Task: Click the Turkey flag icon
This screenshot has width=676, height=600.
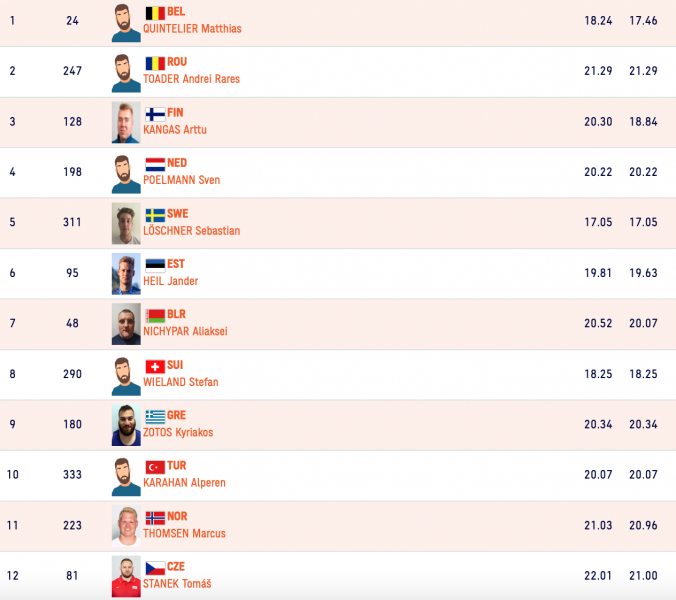Action: [x=155, y=467]
